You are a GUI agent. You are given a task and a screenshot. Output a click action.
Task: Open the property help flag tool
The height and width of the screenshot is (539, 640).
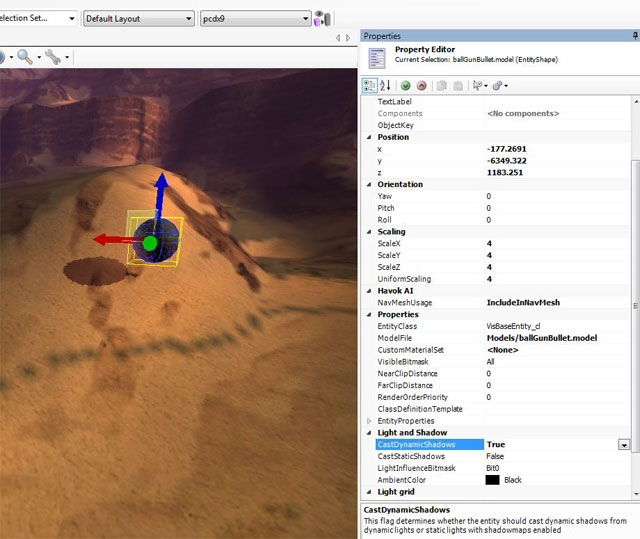click(x=479, y=86)
